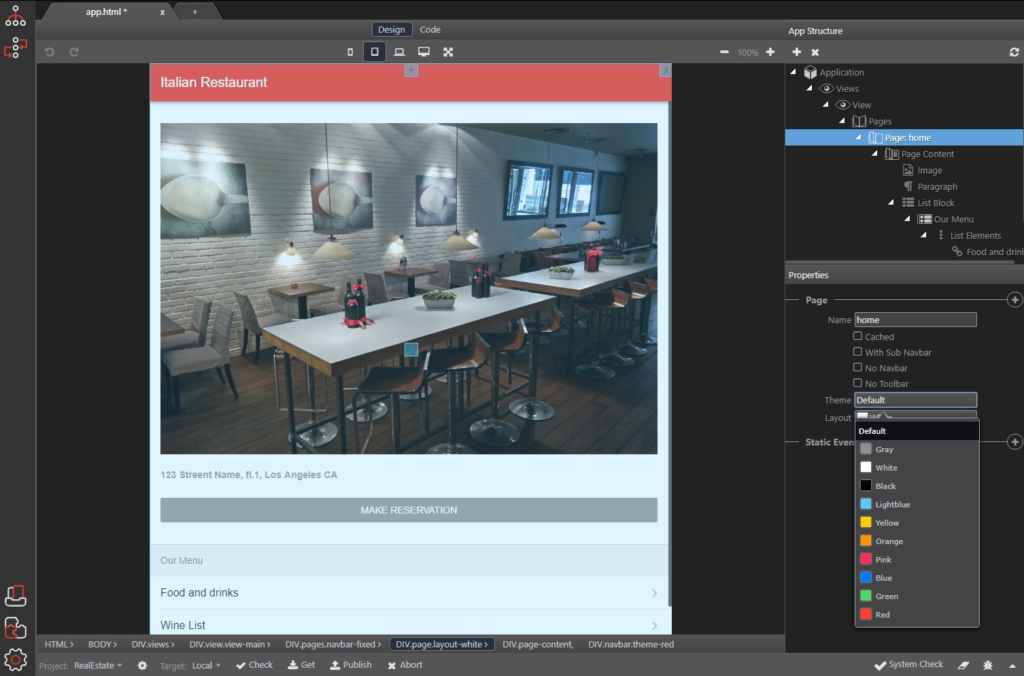Click the undo arrow above the canvas
This screenshot has width=1024, height=676.
[48, 51]
